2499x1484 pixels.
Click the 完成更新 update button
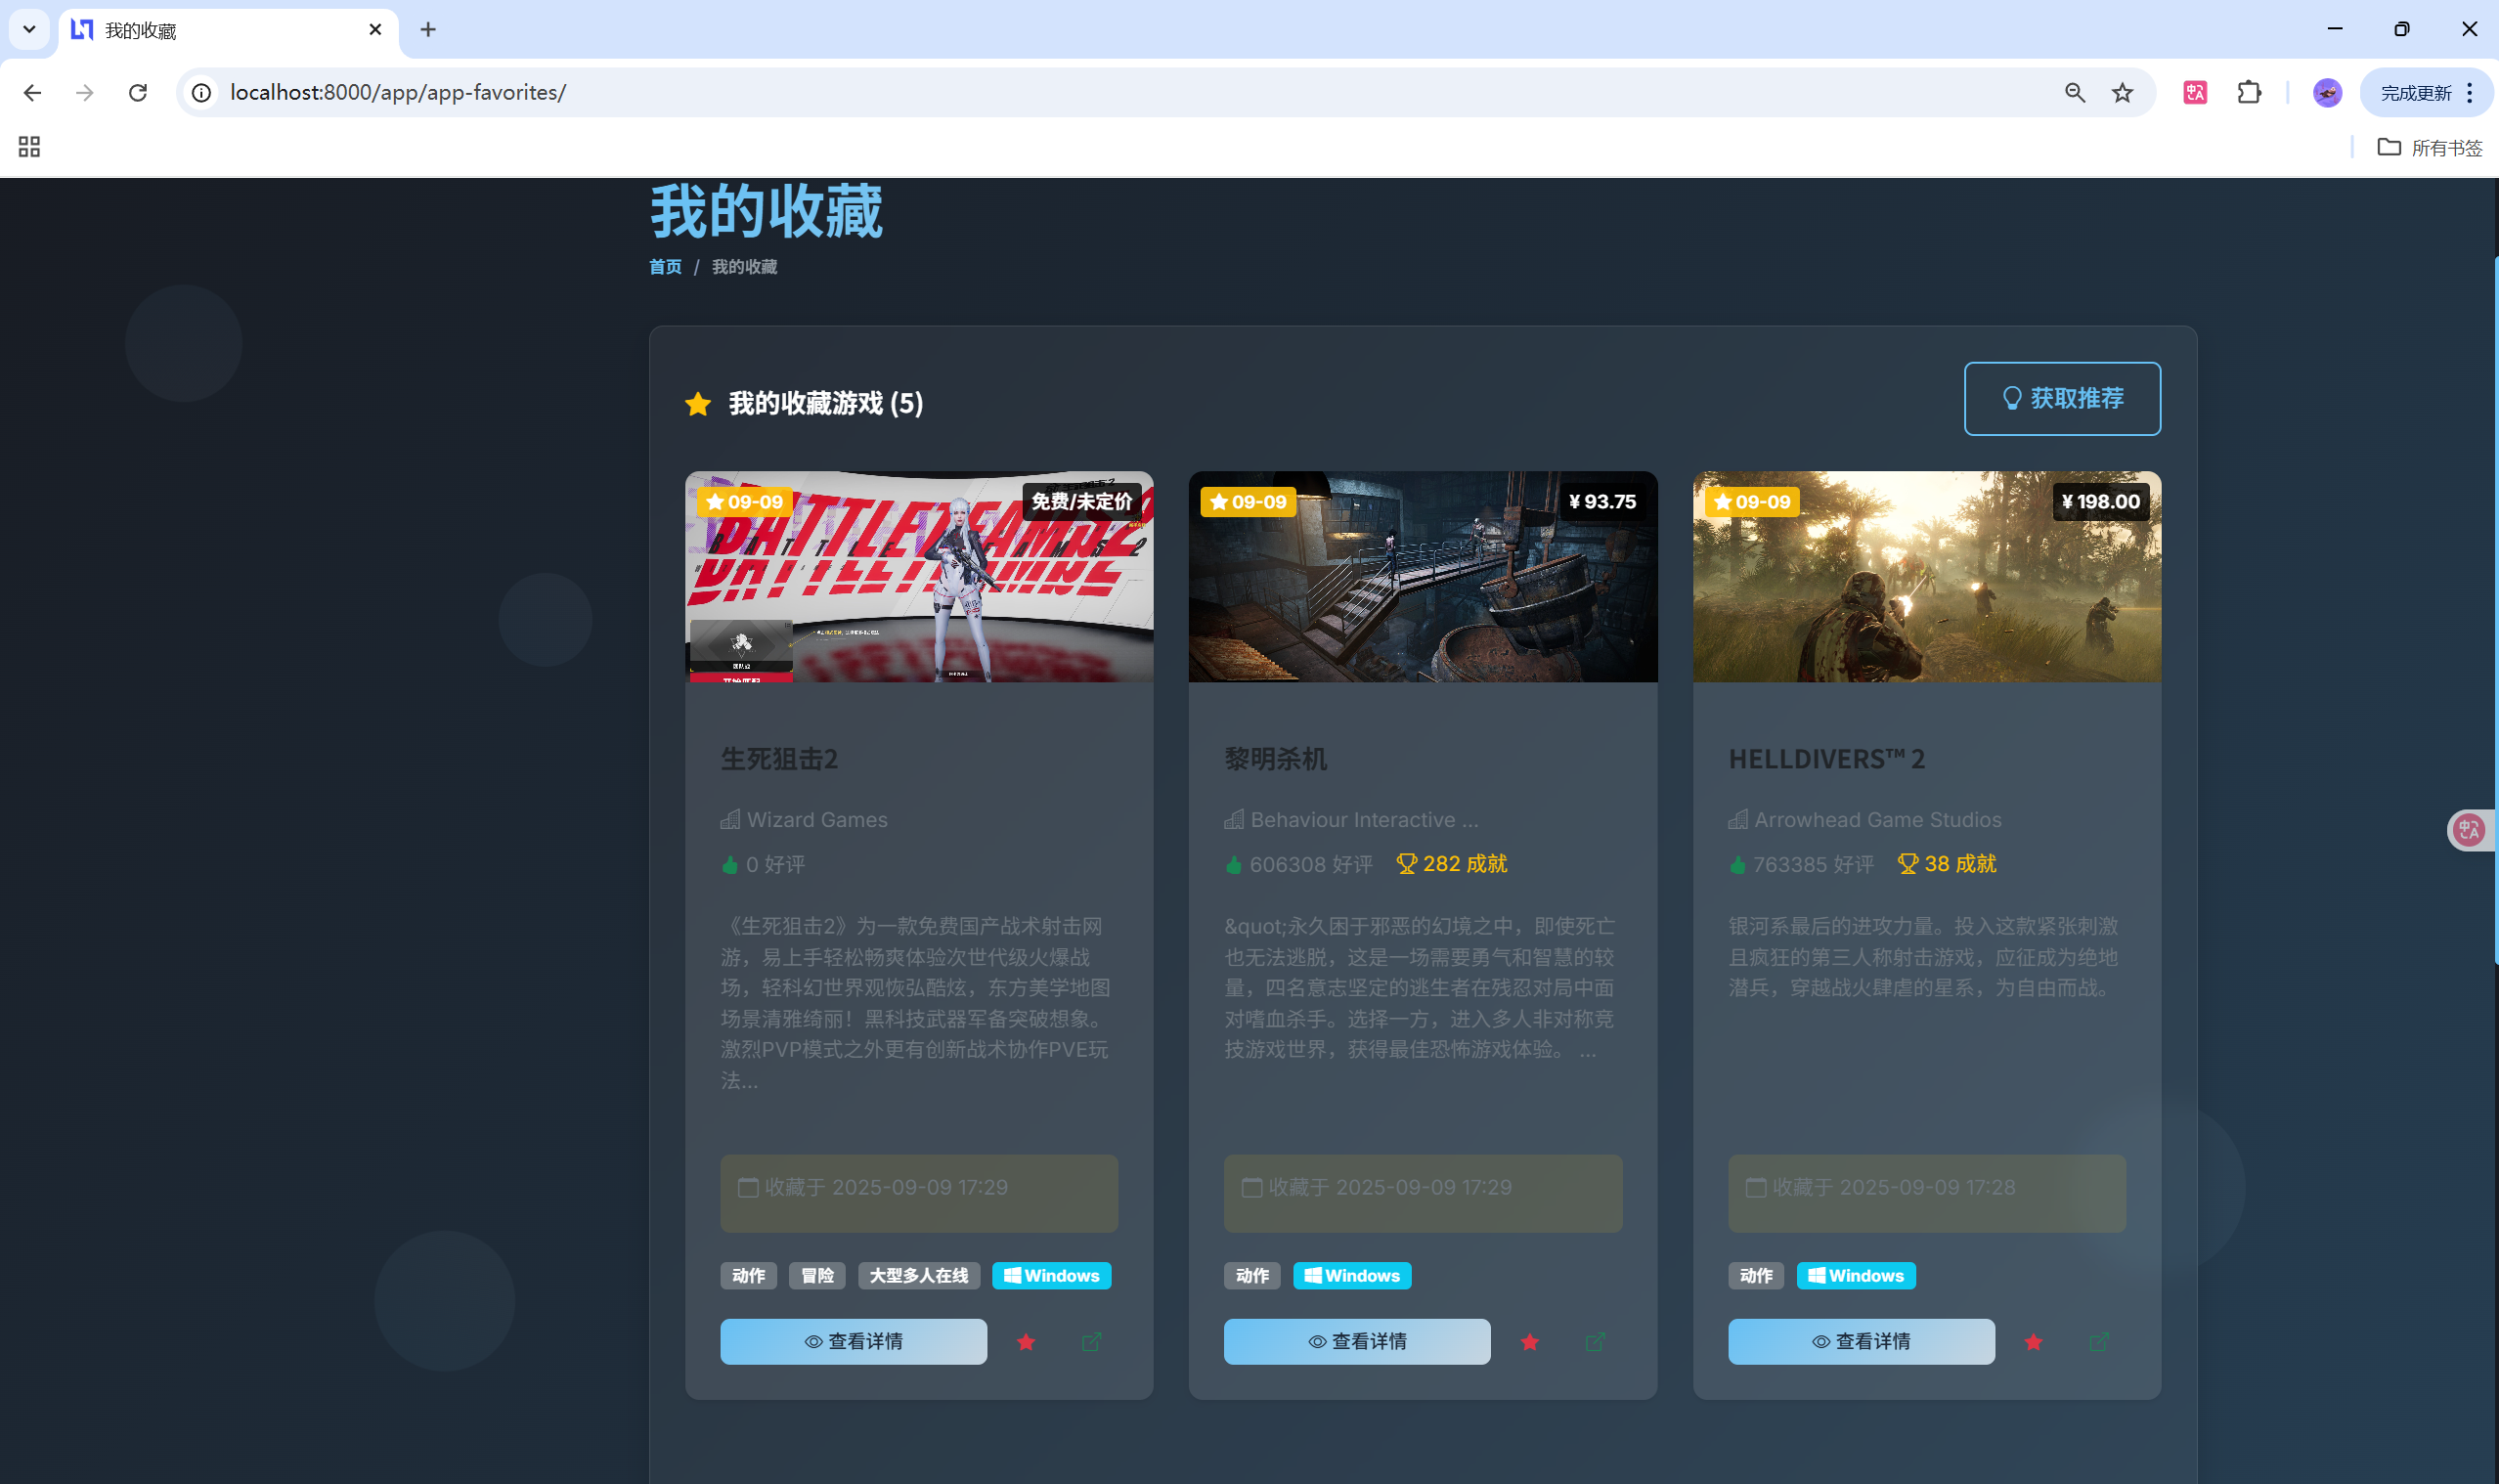click(x=2415, y=93)
